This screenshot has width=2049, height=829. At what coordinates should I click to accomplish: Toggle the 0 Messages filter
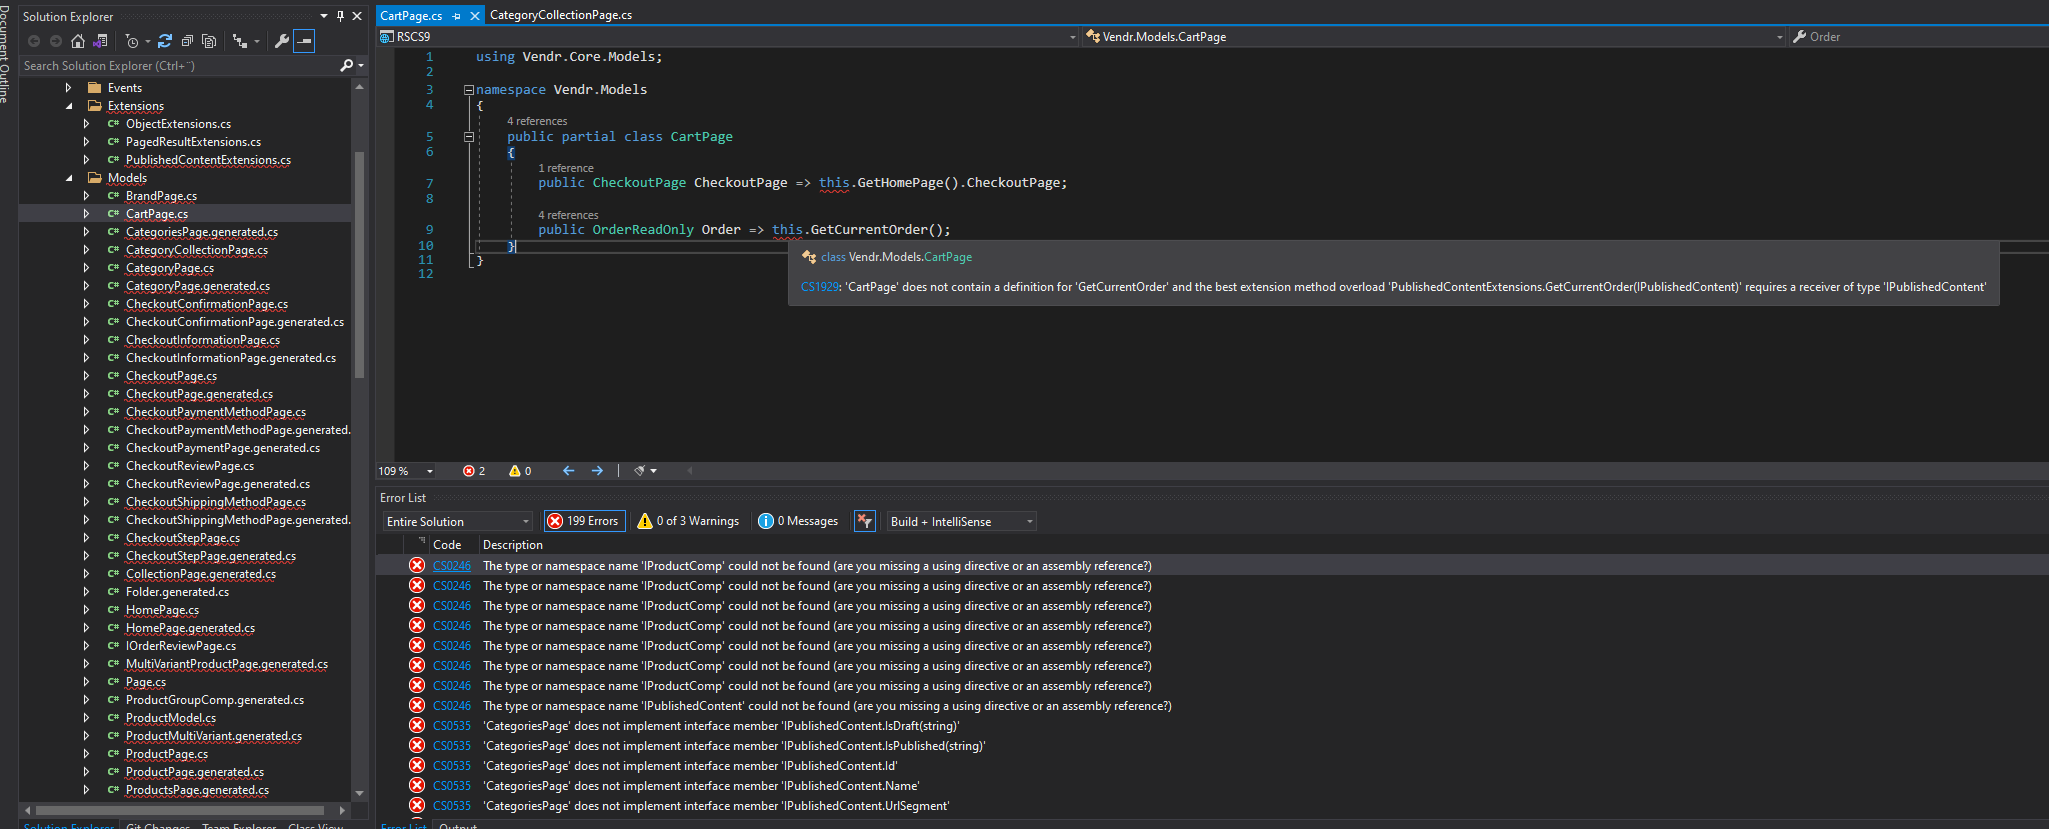798,521
